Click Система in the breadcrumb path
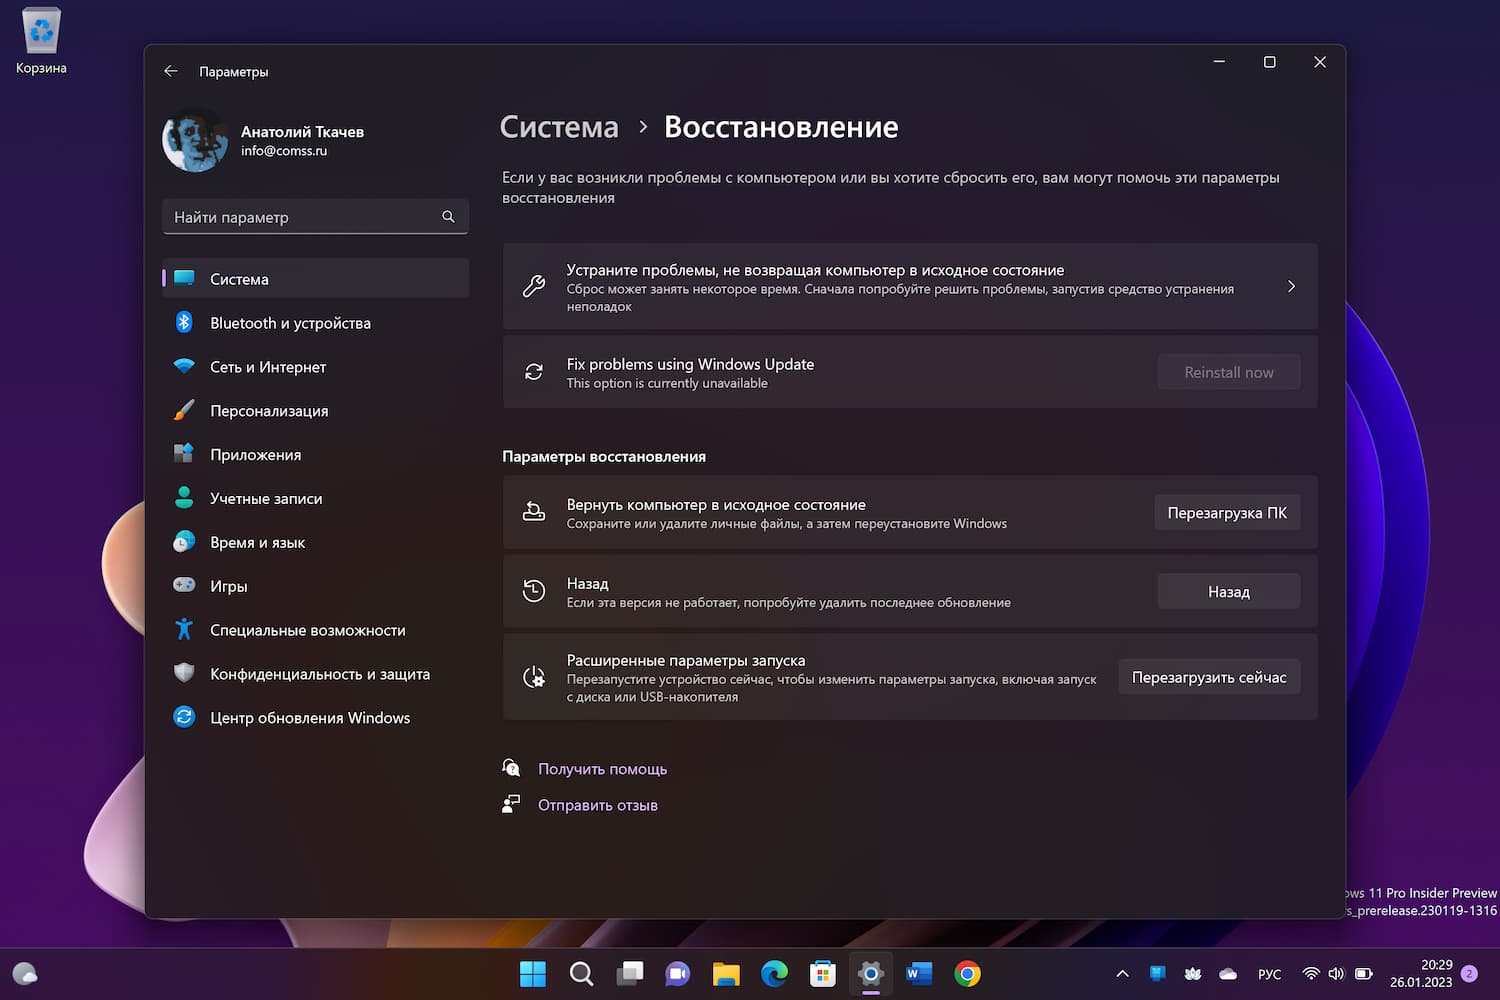This screenshot has width=1500, height=1000. [x=559, y=127]
